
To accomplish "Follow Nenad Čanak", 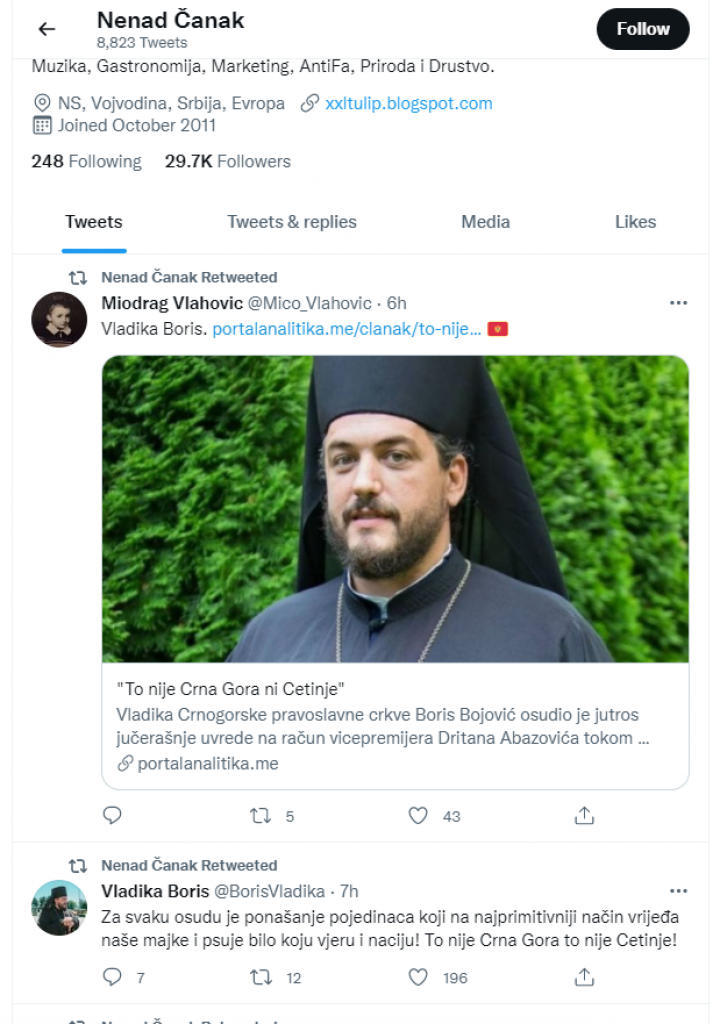I will pyautogui.click(x=642, y=29).
